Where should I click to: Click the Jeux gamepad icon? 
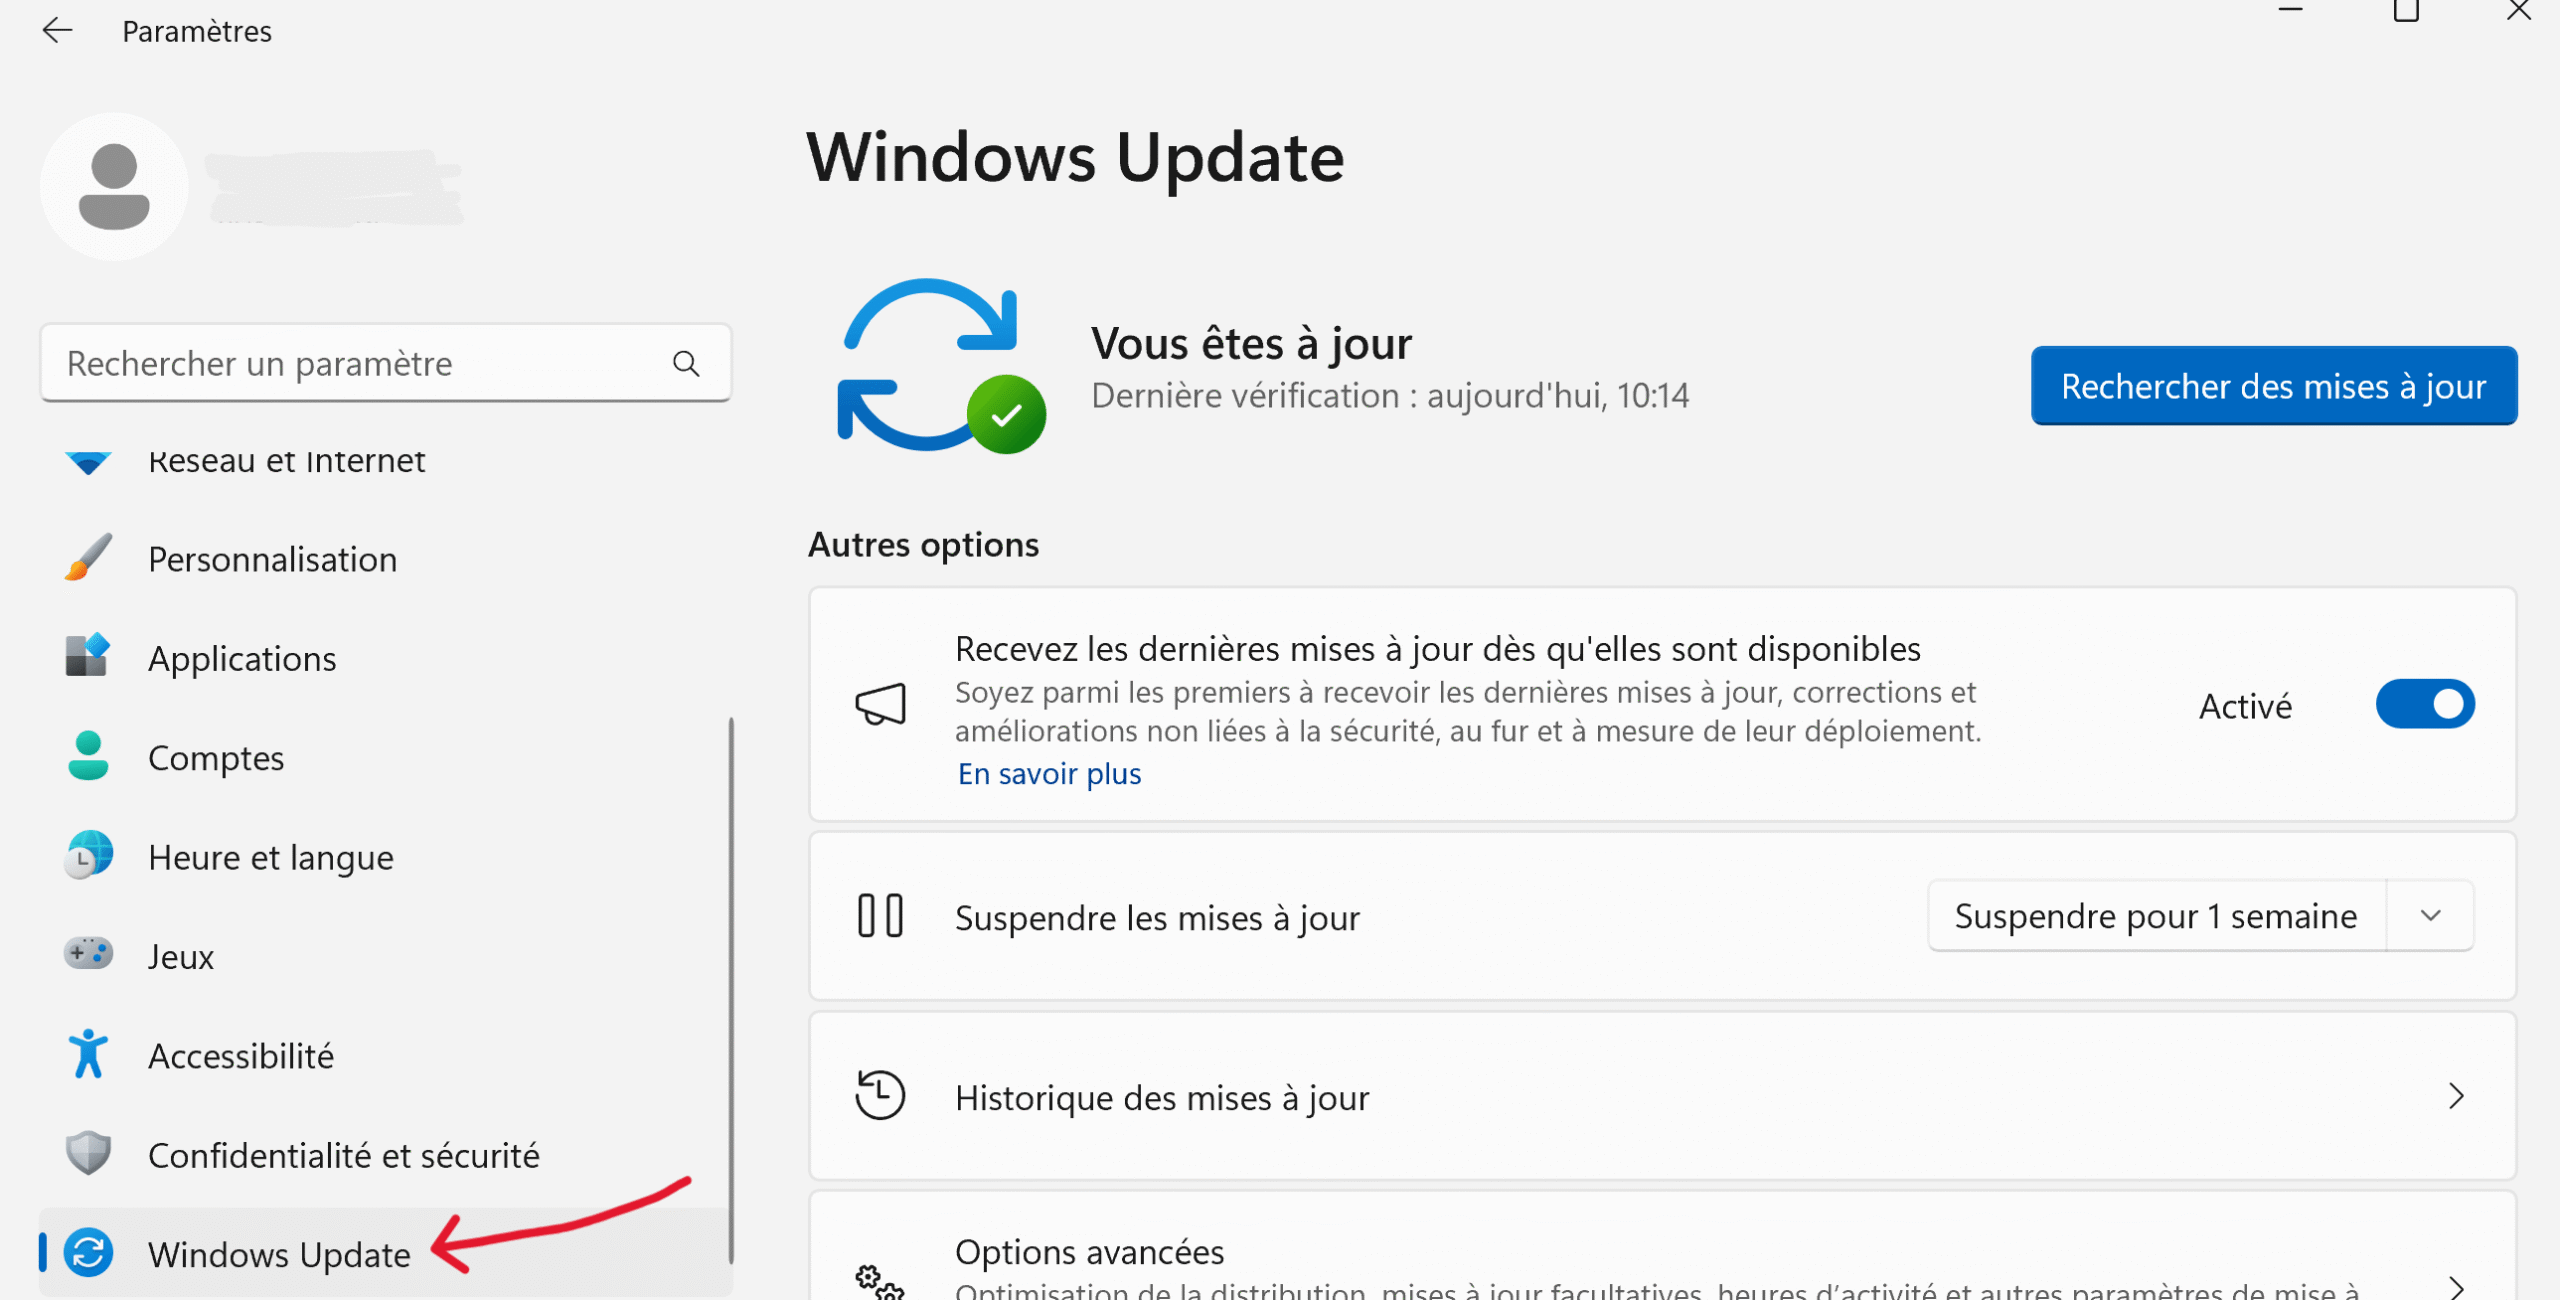pyautogui.click(x=88, y=954)
